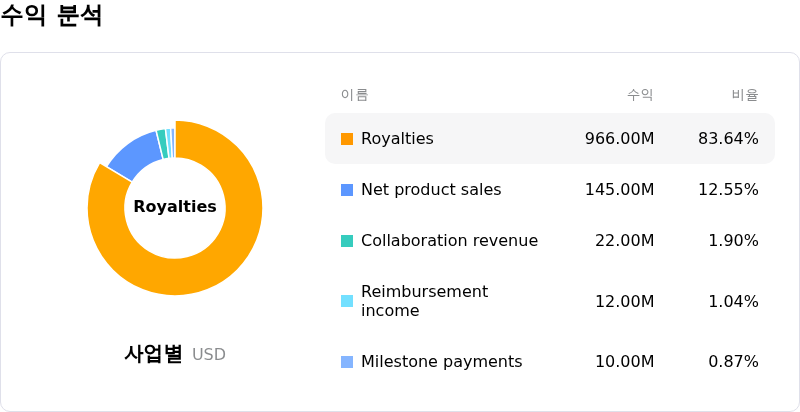Viewport: 800px width, 412px height.
Task: Click the 수익 분석 section heading
Action: tap(51, 15)
